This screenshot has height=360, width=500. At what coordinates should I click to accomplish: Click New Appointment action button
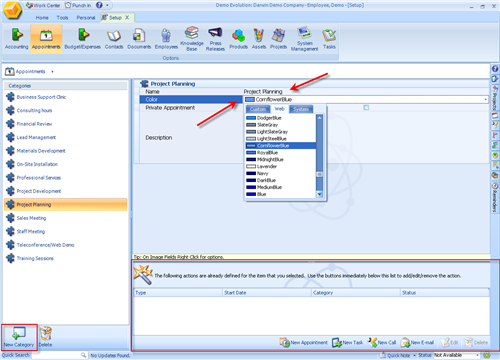point(303,342)
